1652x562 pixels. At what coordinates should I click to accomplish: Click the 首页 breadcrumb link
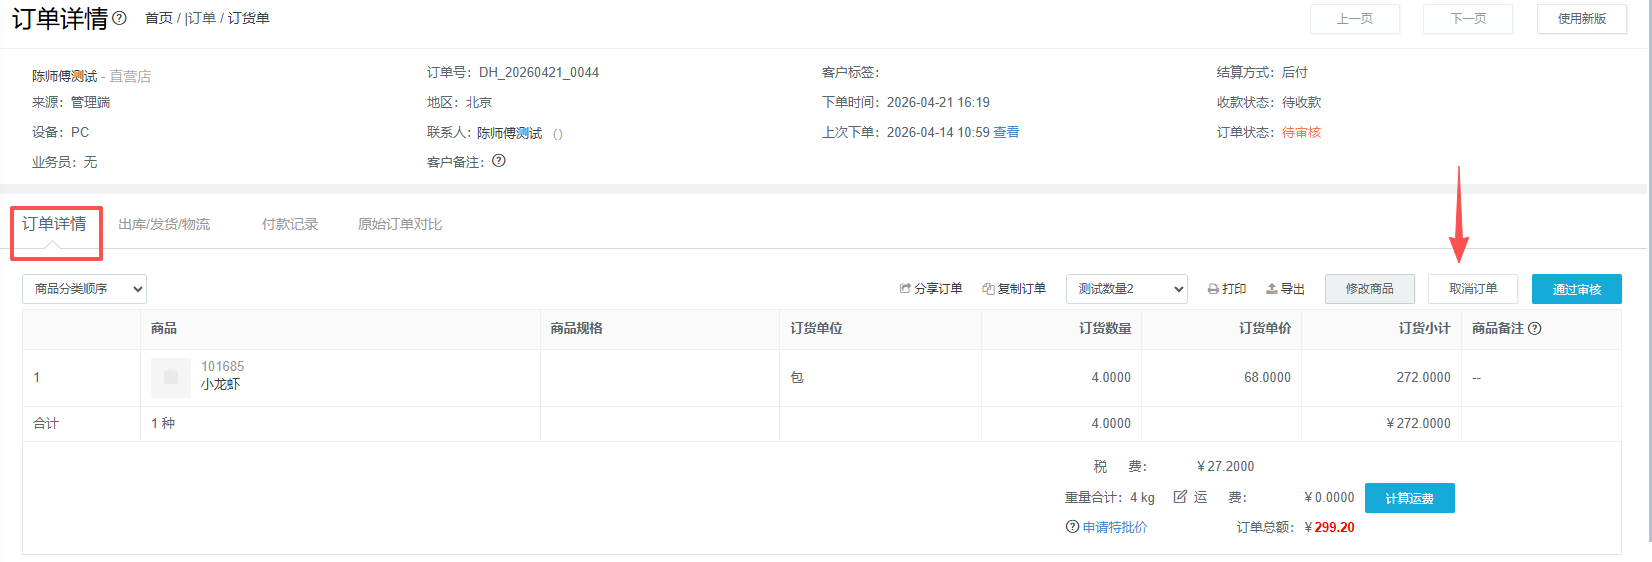159,18
